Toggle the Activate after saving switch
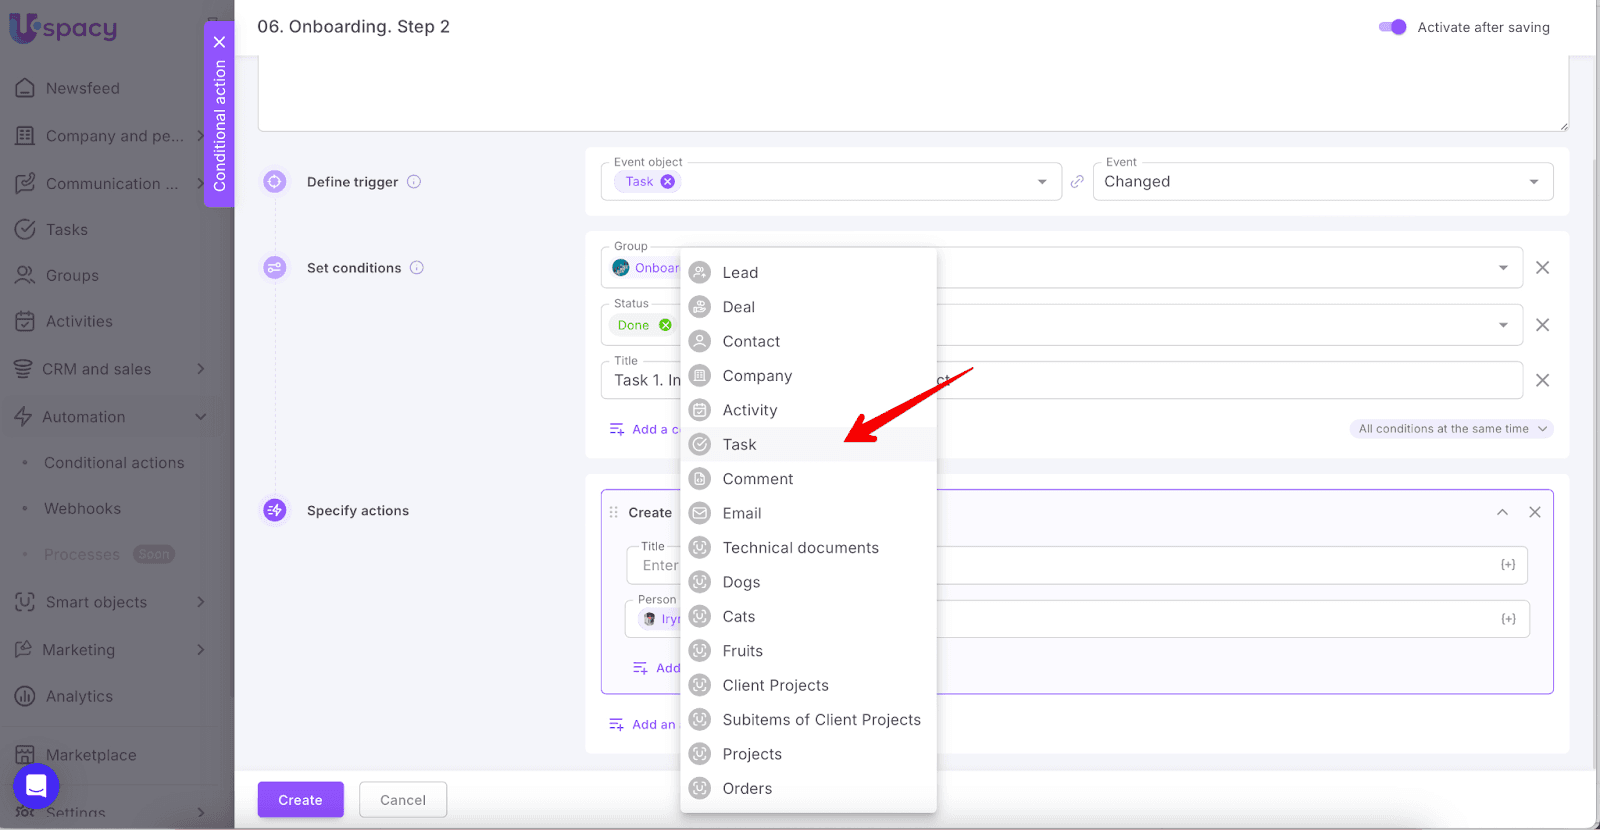 tap(1392, 27)
